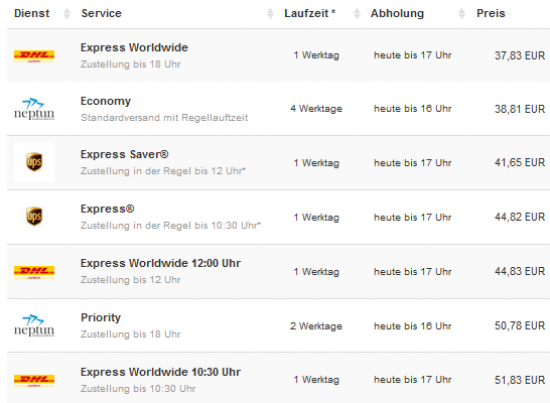Select the Express Worldwide service name
The height and width of the screenshot is (403, 550).
pyautogui.click(x=134, y=47)
